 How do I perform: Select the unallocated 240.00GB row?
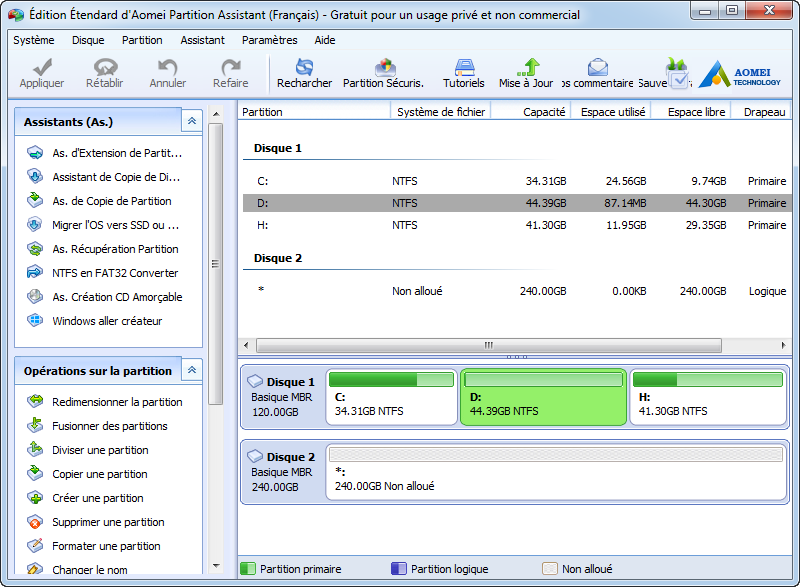point(517,291)
